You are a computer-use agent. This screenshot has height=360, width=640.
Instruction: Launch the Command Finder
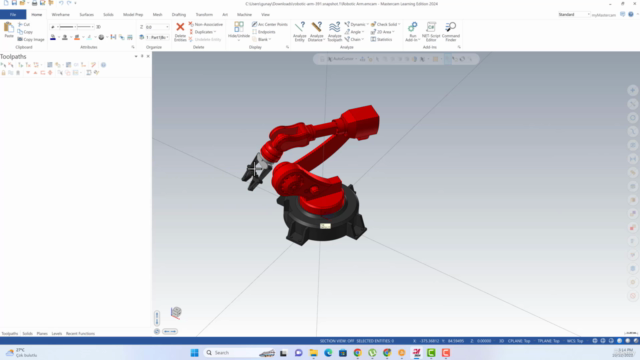click(x=451, y=31)
